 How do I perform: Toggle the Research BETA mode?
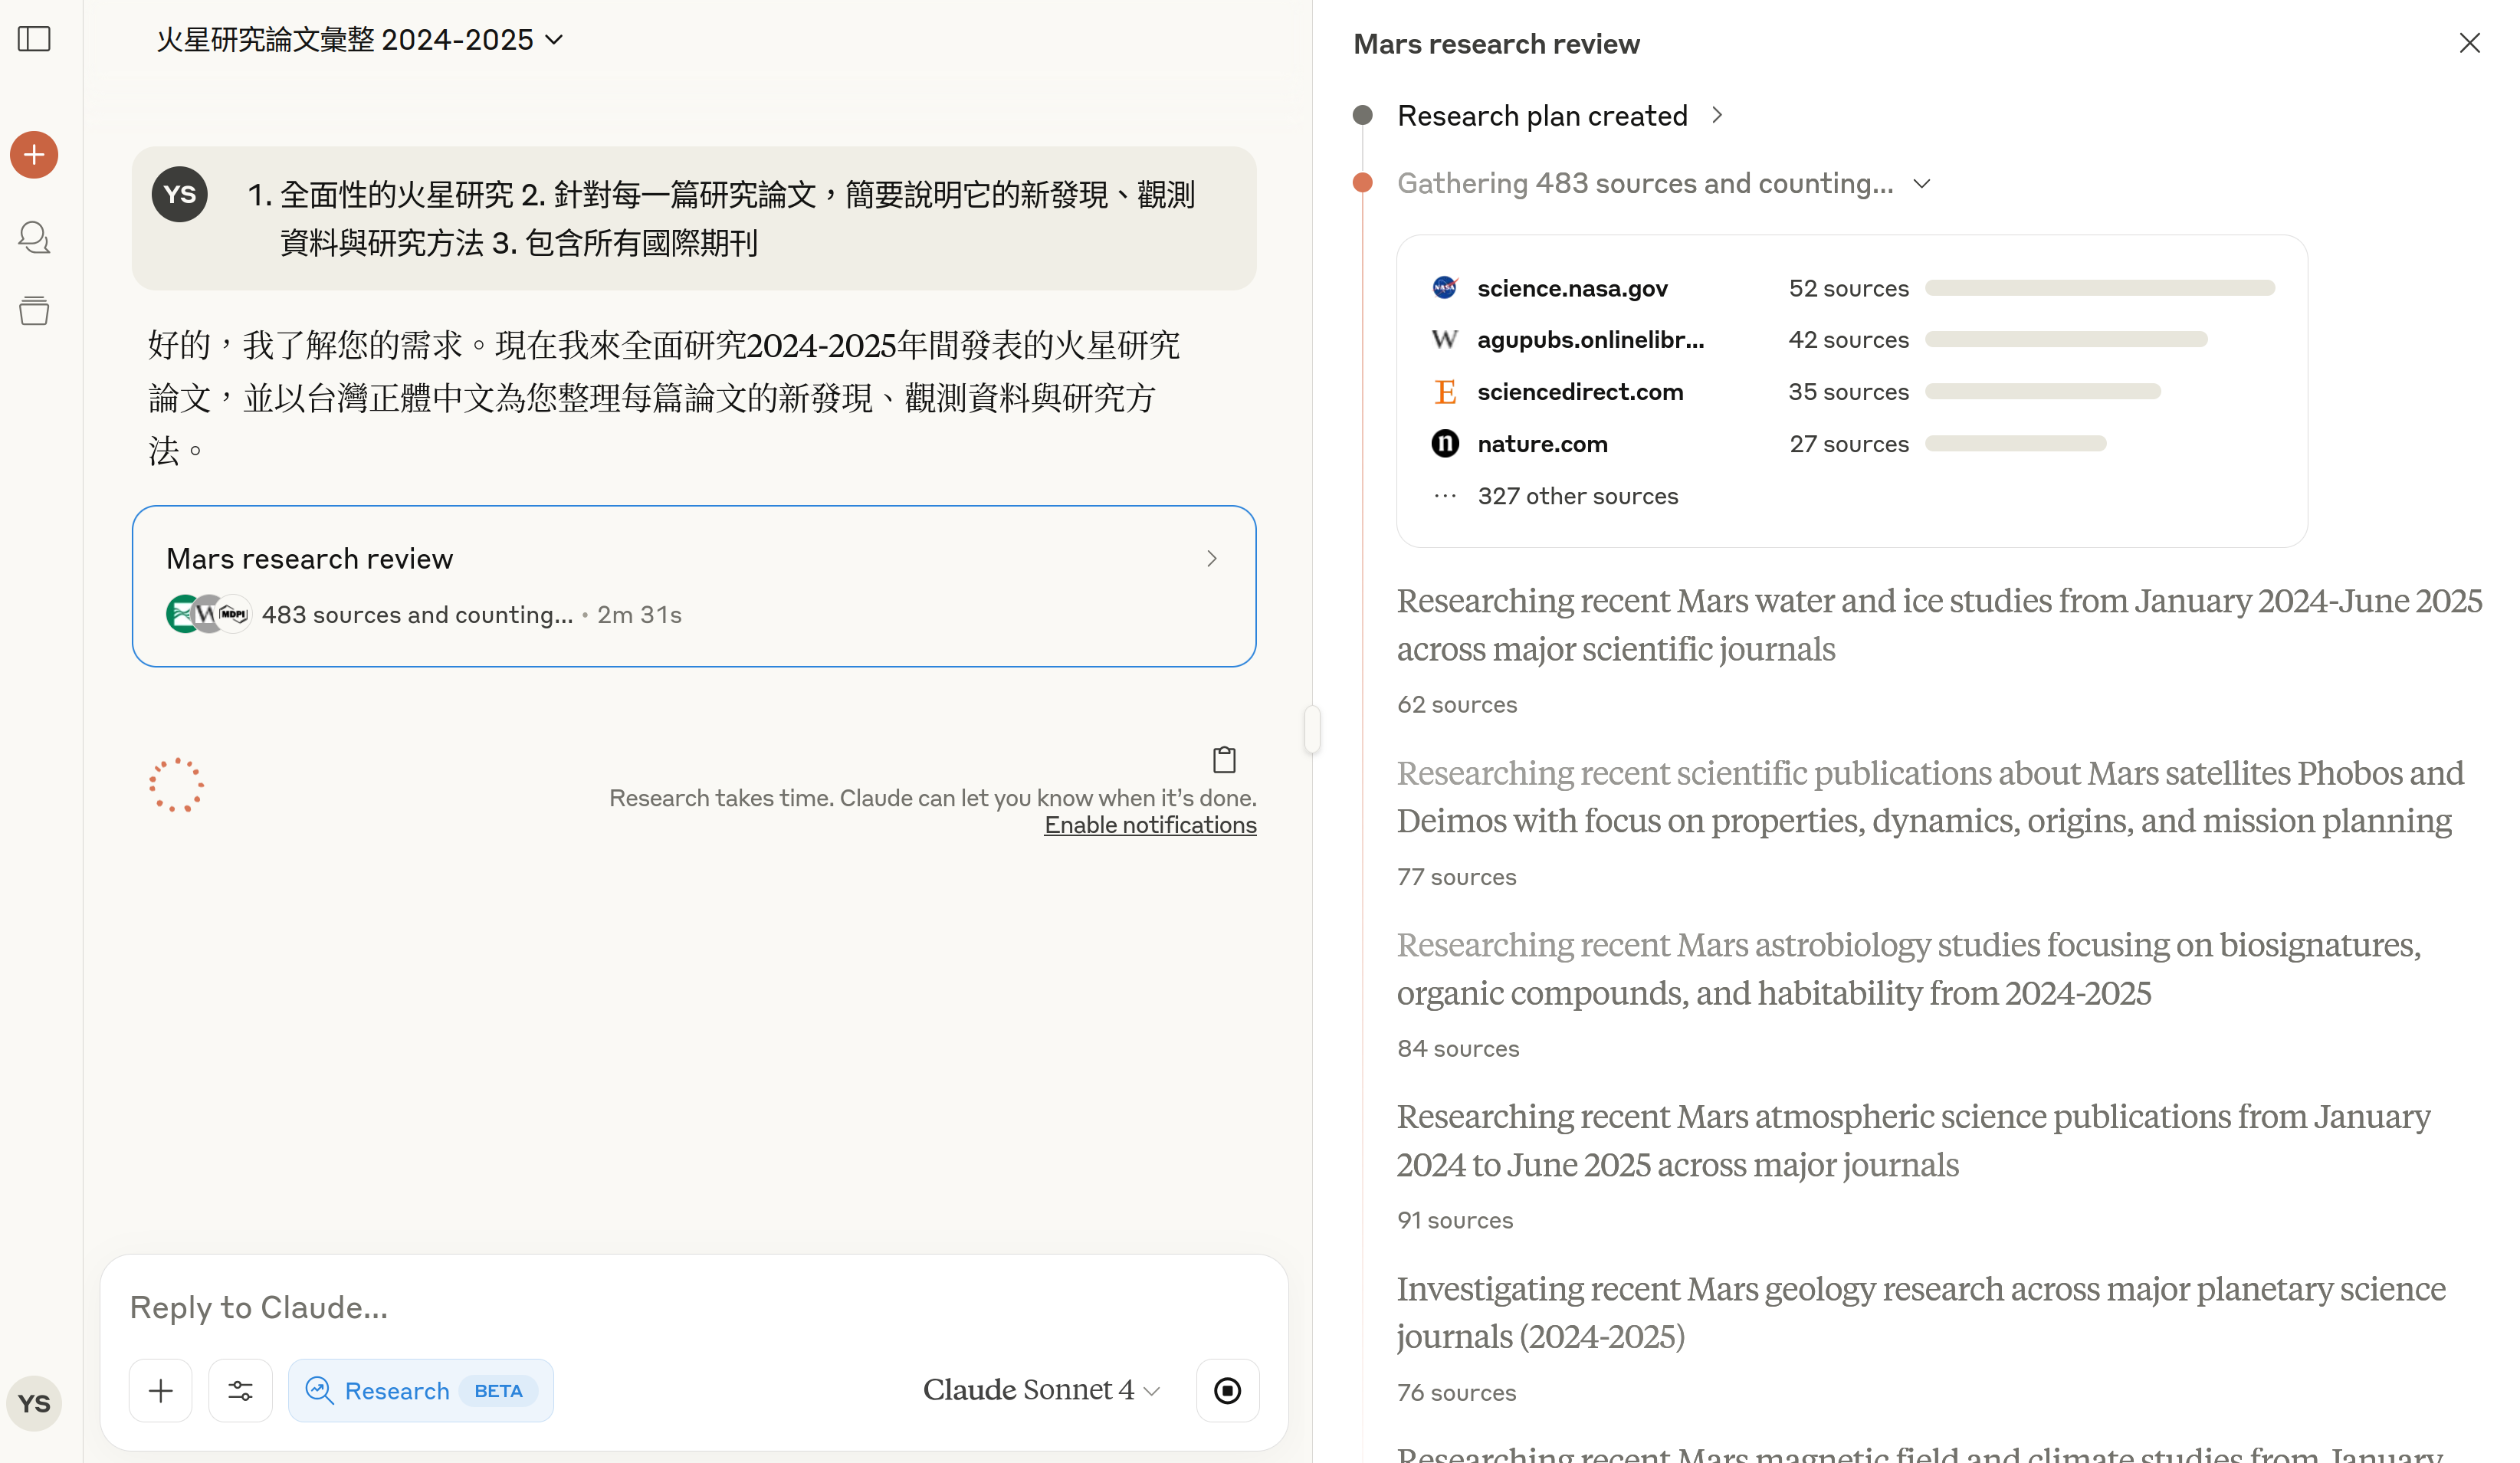coord(420,1390)
